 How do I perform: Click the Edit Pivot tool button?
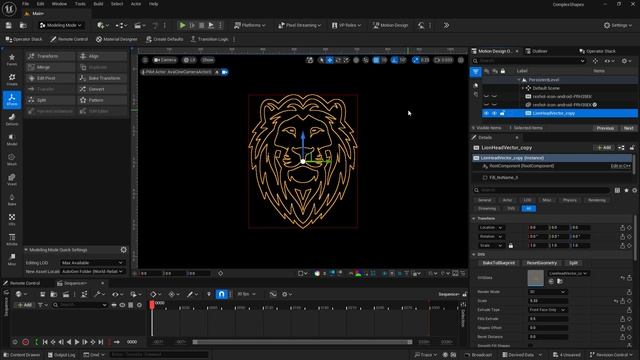coord(51,78)
